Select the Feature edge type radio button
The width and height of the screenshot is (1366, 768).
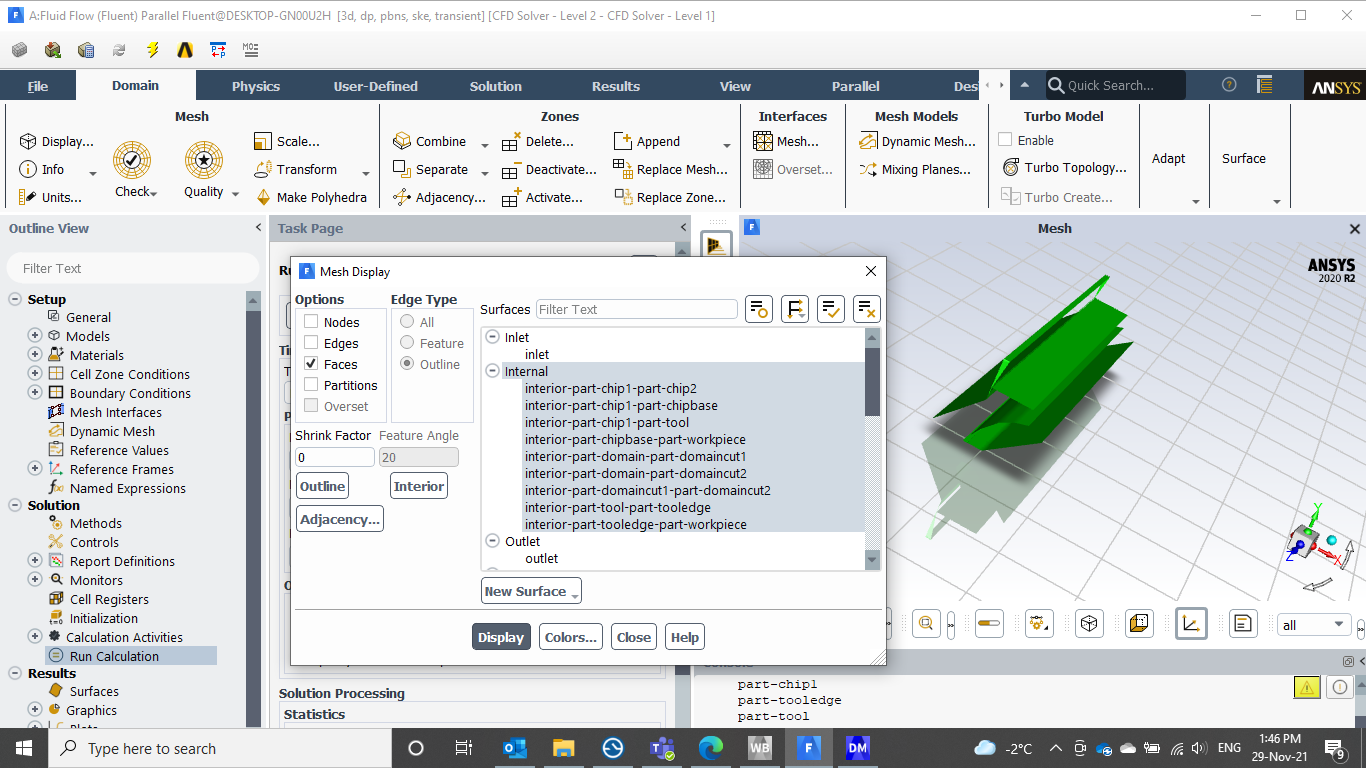[407, 343]
